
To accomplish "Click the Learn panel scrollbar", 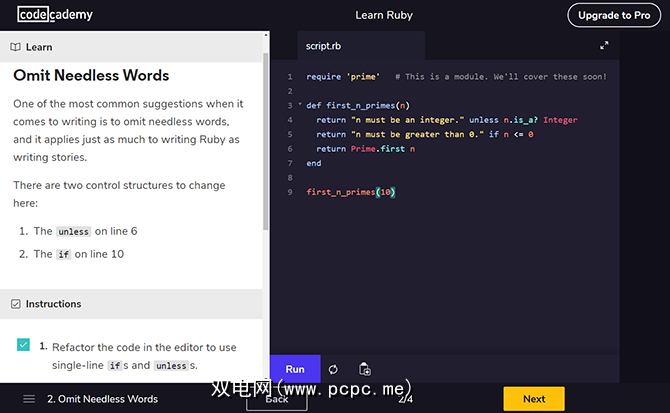I will [266, 141].
